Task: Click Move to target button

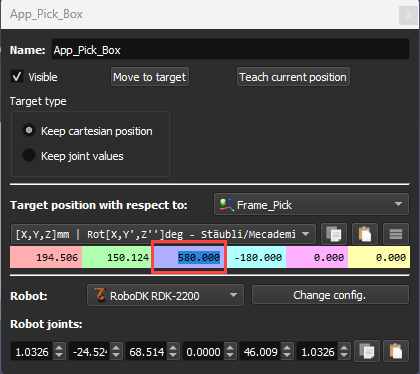Action: pos(150,77)
